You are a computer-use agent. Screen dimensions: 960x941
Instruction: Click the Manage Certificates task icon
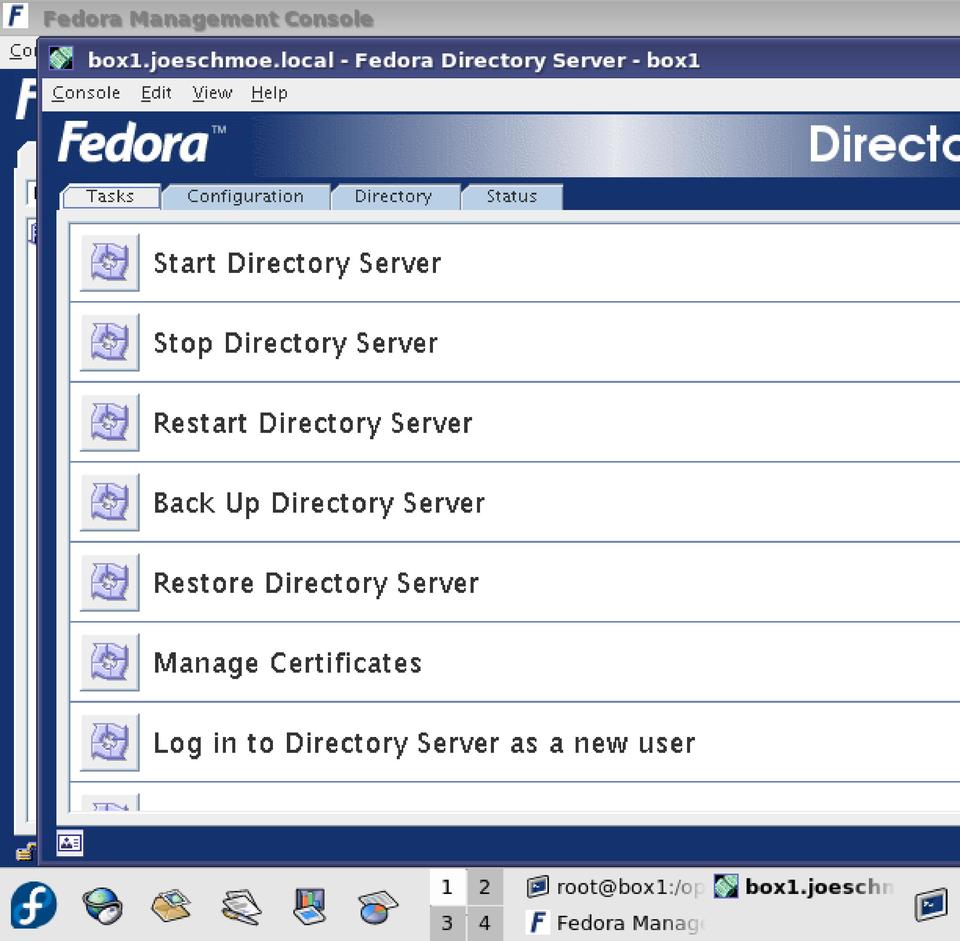click(109, 663)
